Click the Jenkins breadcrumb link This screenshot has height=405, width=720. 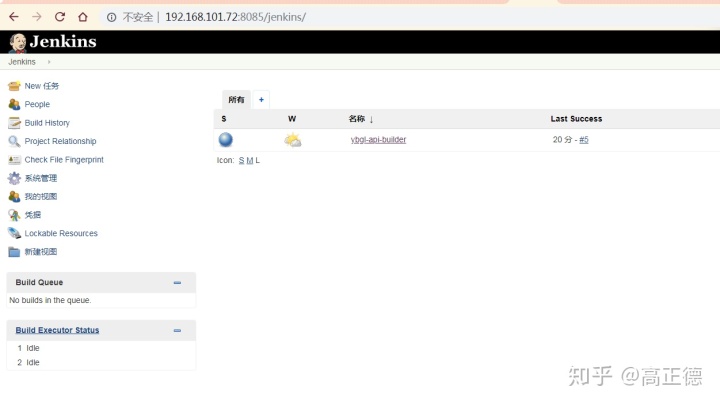coord(22,62)
